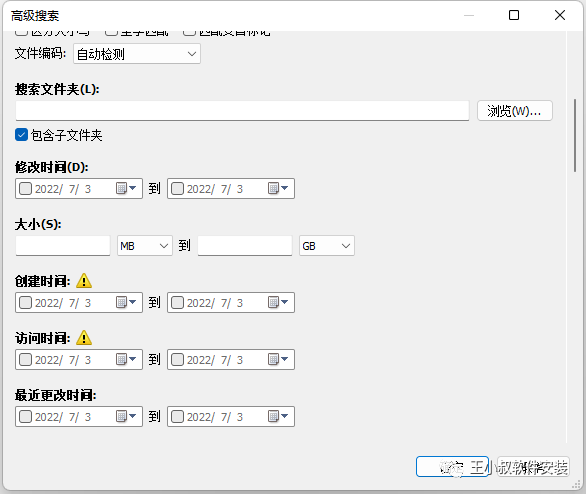Click the 确定 confirm button
This screenshot has height=494, width=586.
(452, 466)
